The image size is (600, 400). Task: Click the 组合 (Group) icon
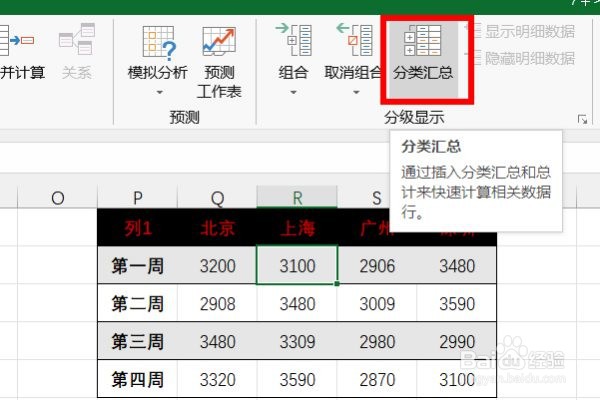coord(293,39)
